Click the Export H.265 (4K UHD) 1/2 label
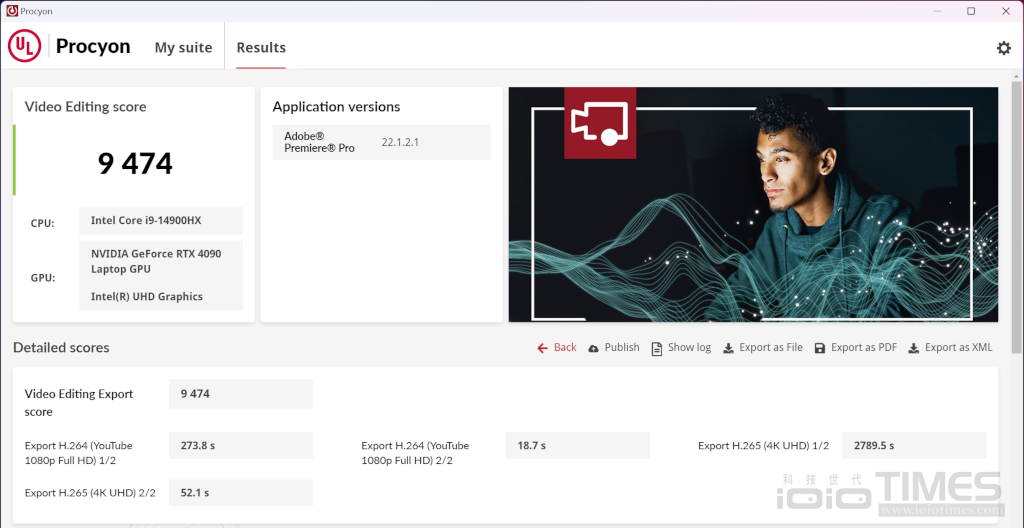This screenshot has height=528, width=1024. click(763, 446)
